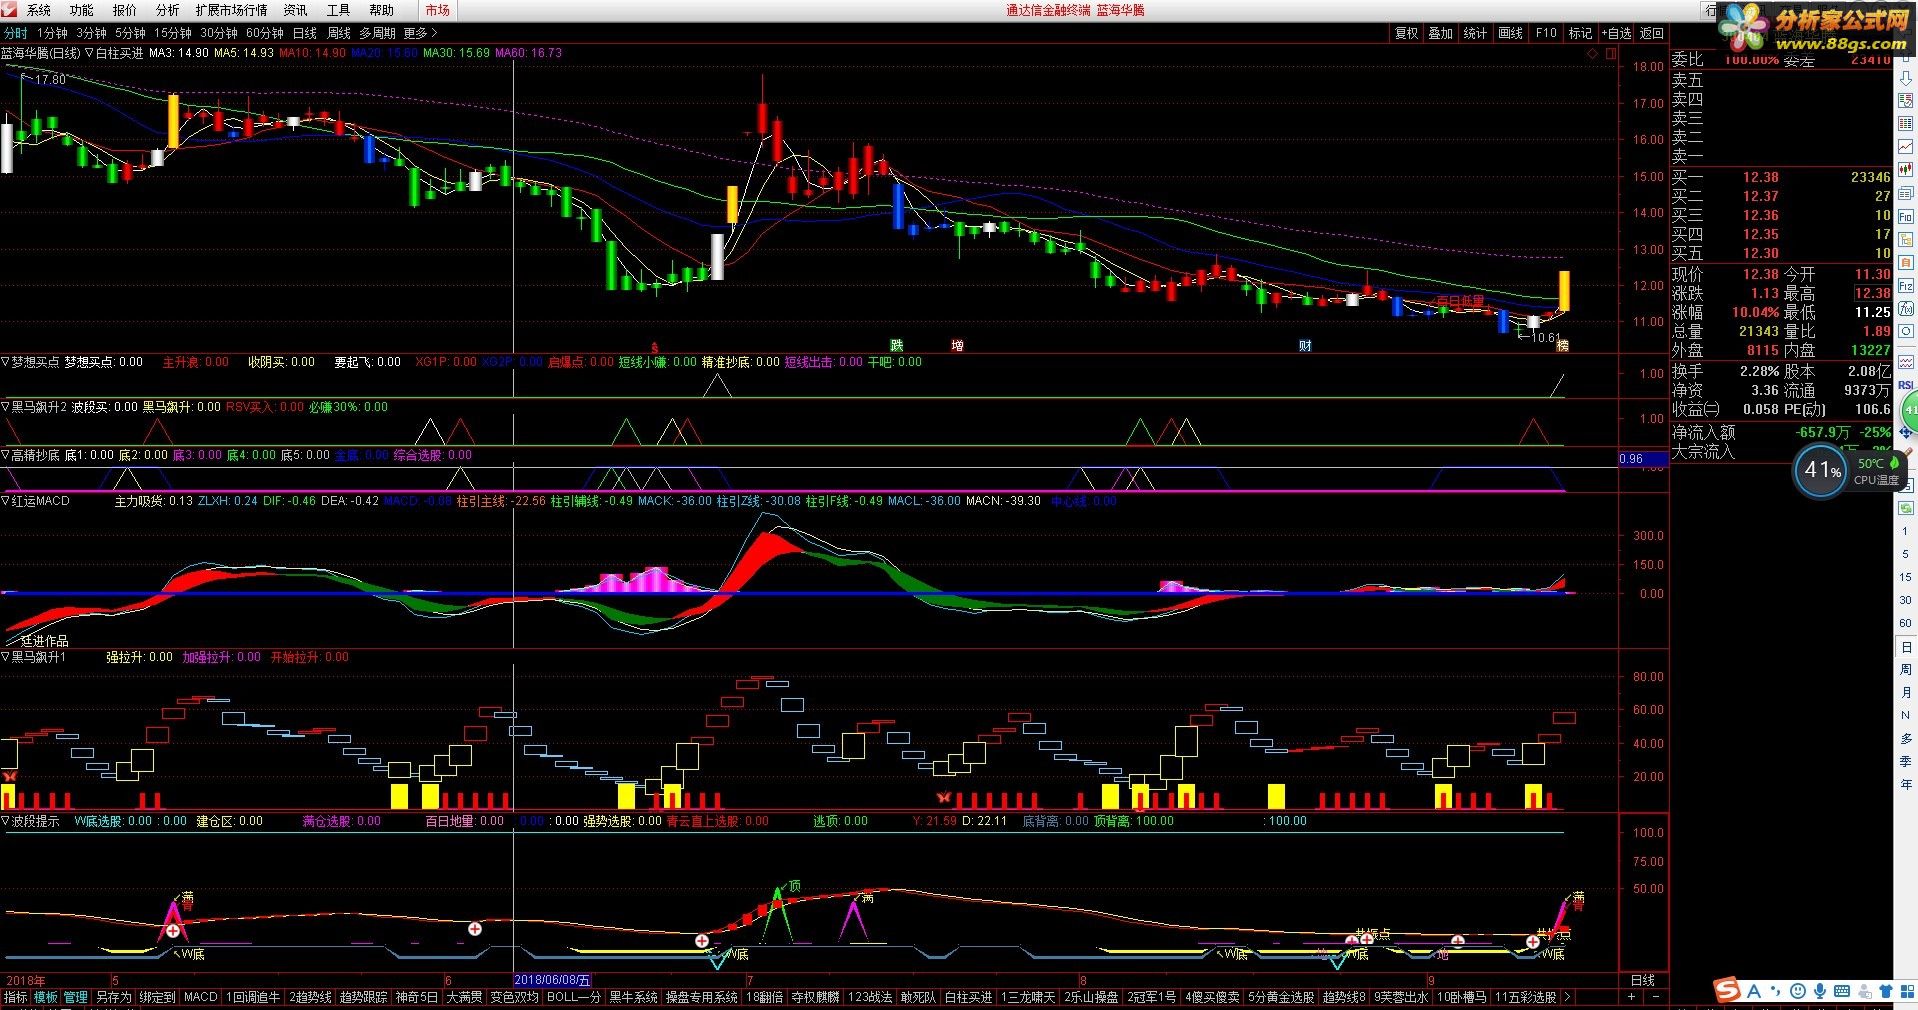Click the F12 trading icon in sidebar

tap(1906, 285)
